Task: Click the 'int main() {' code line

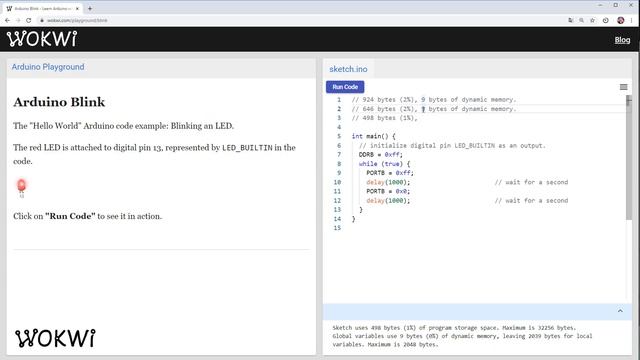Action: click(373, 136)
